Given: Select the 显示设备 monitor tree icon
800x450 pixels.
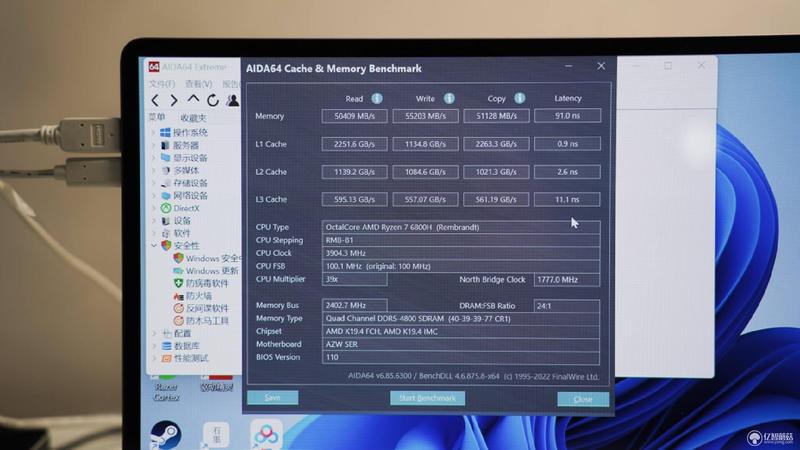Looking at the screenshot, I should point(165,158).
